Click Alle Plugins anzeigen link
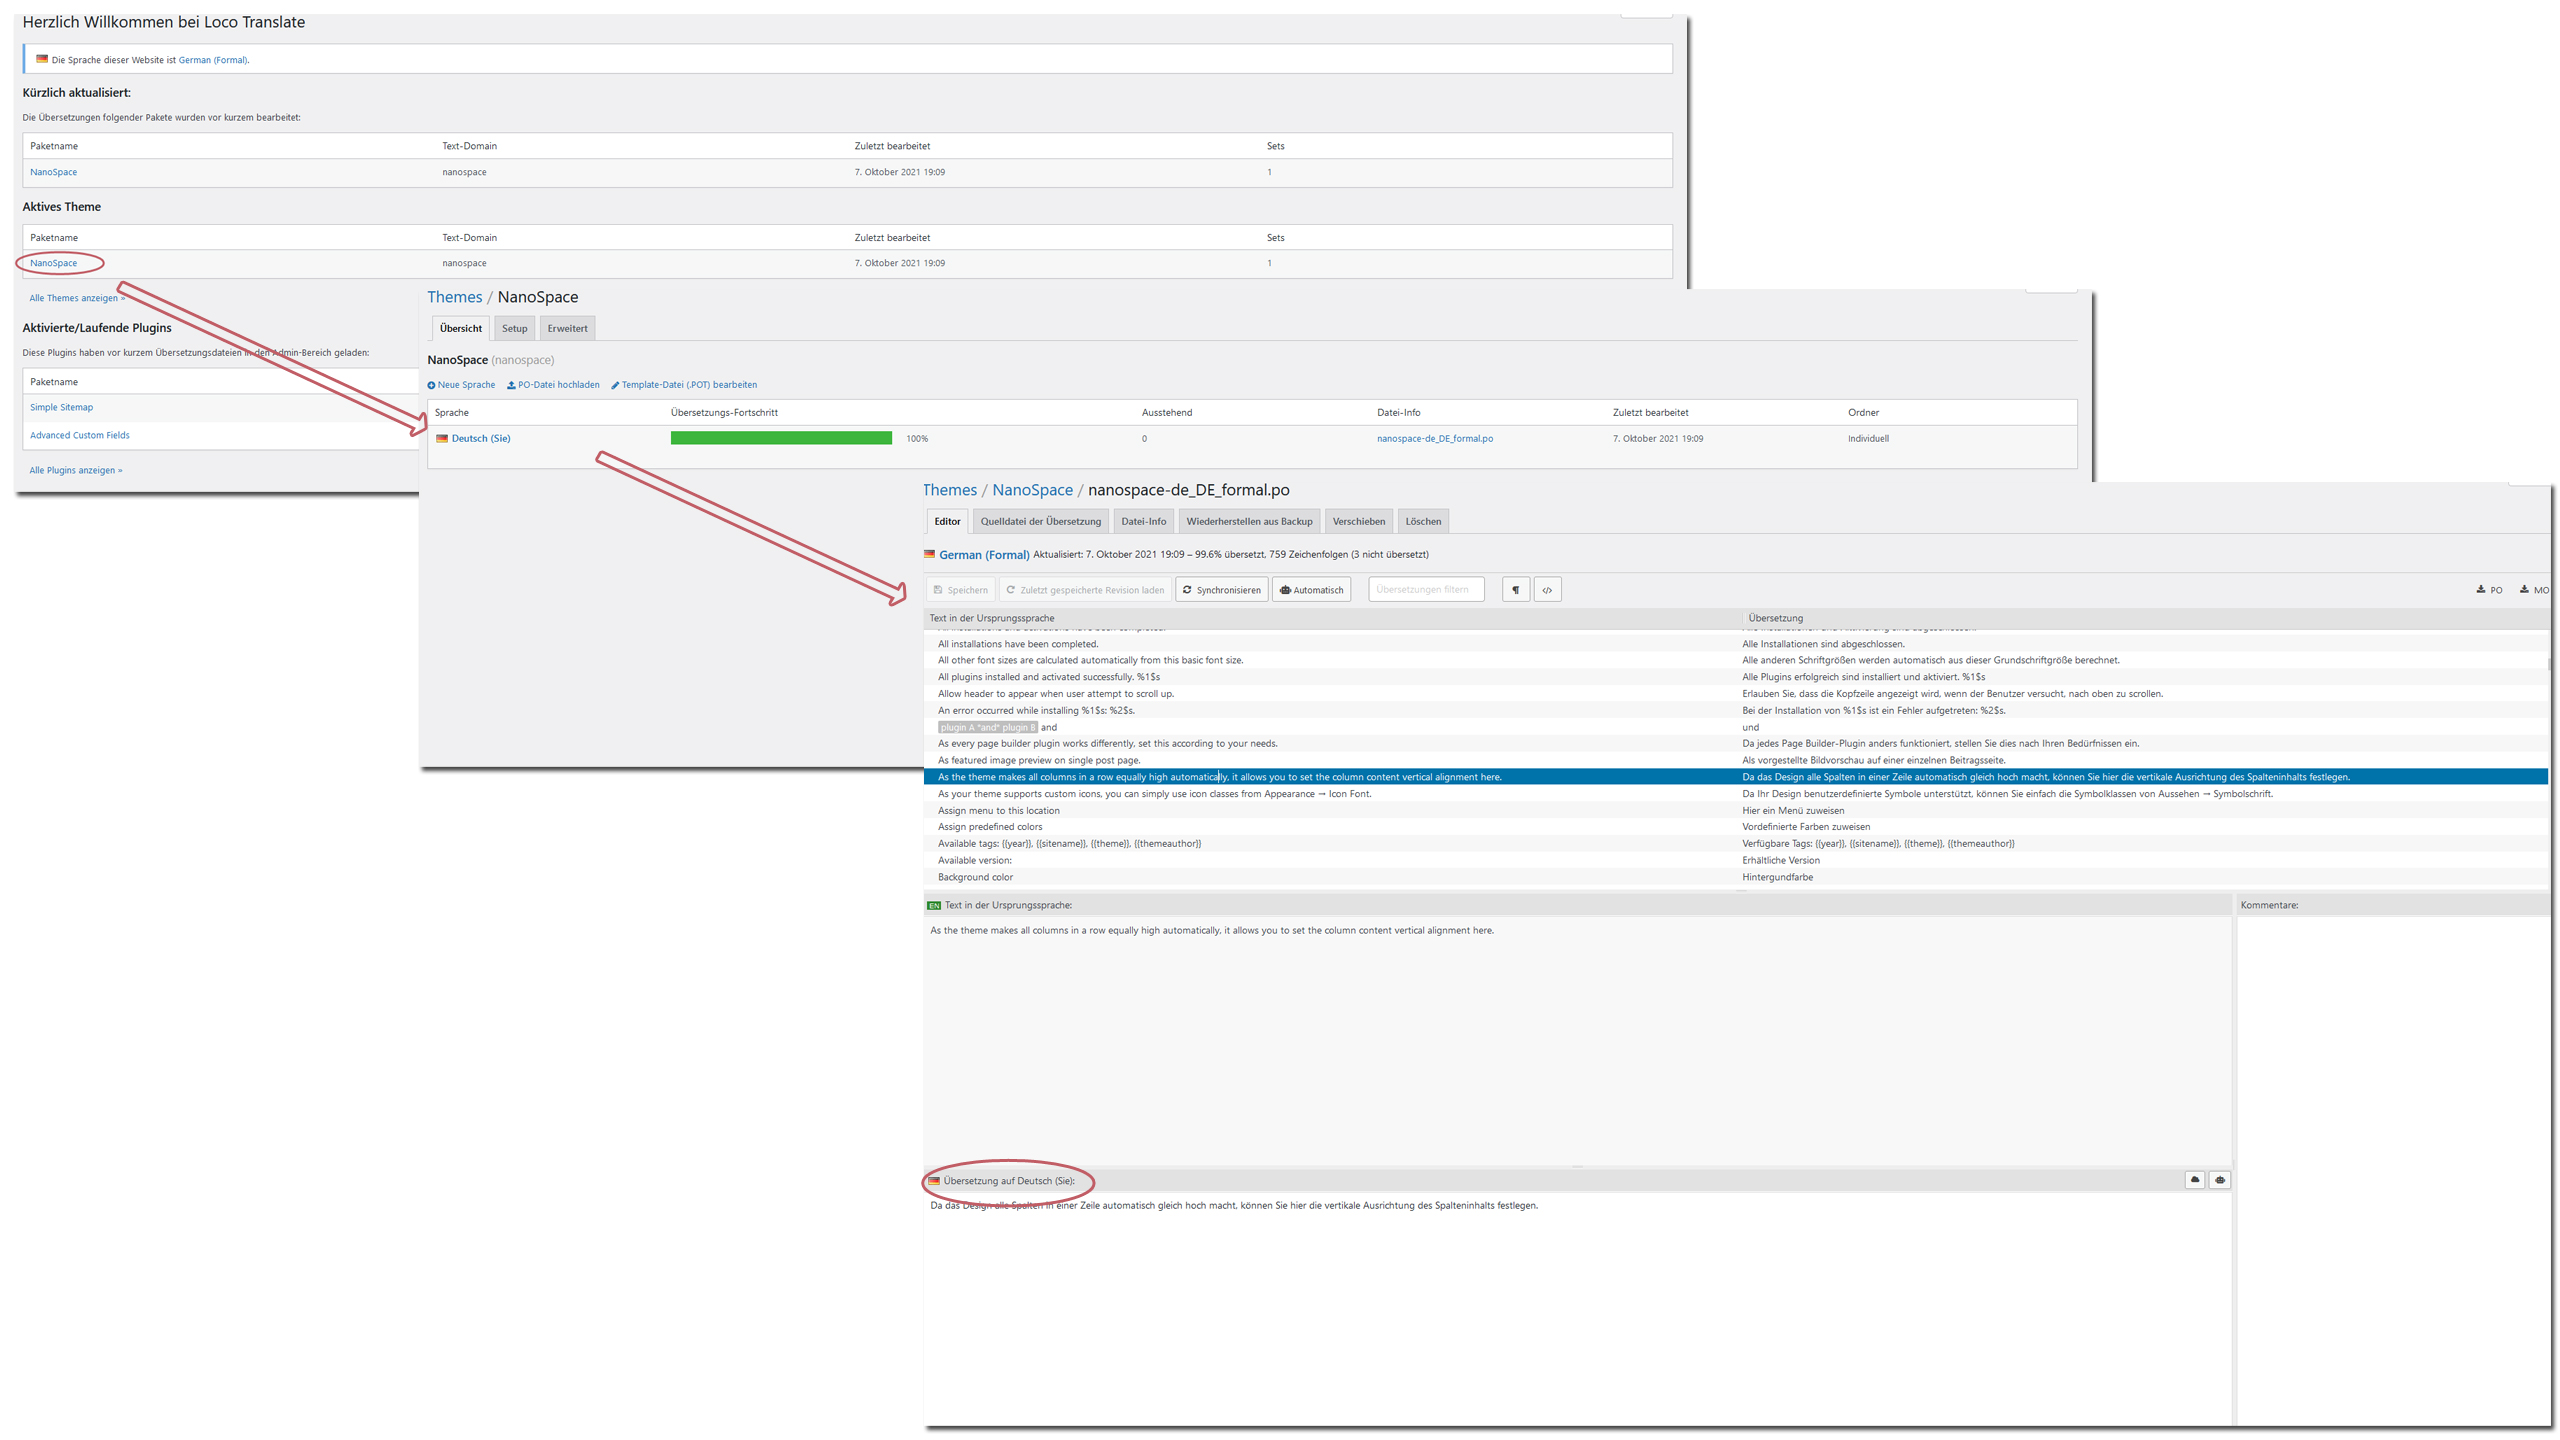 (x=75, y=470)
